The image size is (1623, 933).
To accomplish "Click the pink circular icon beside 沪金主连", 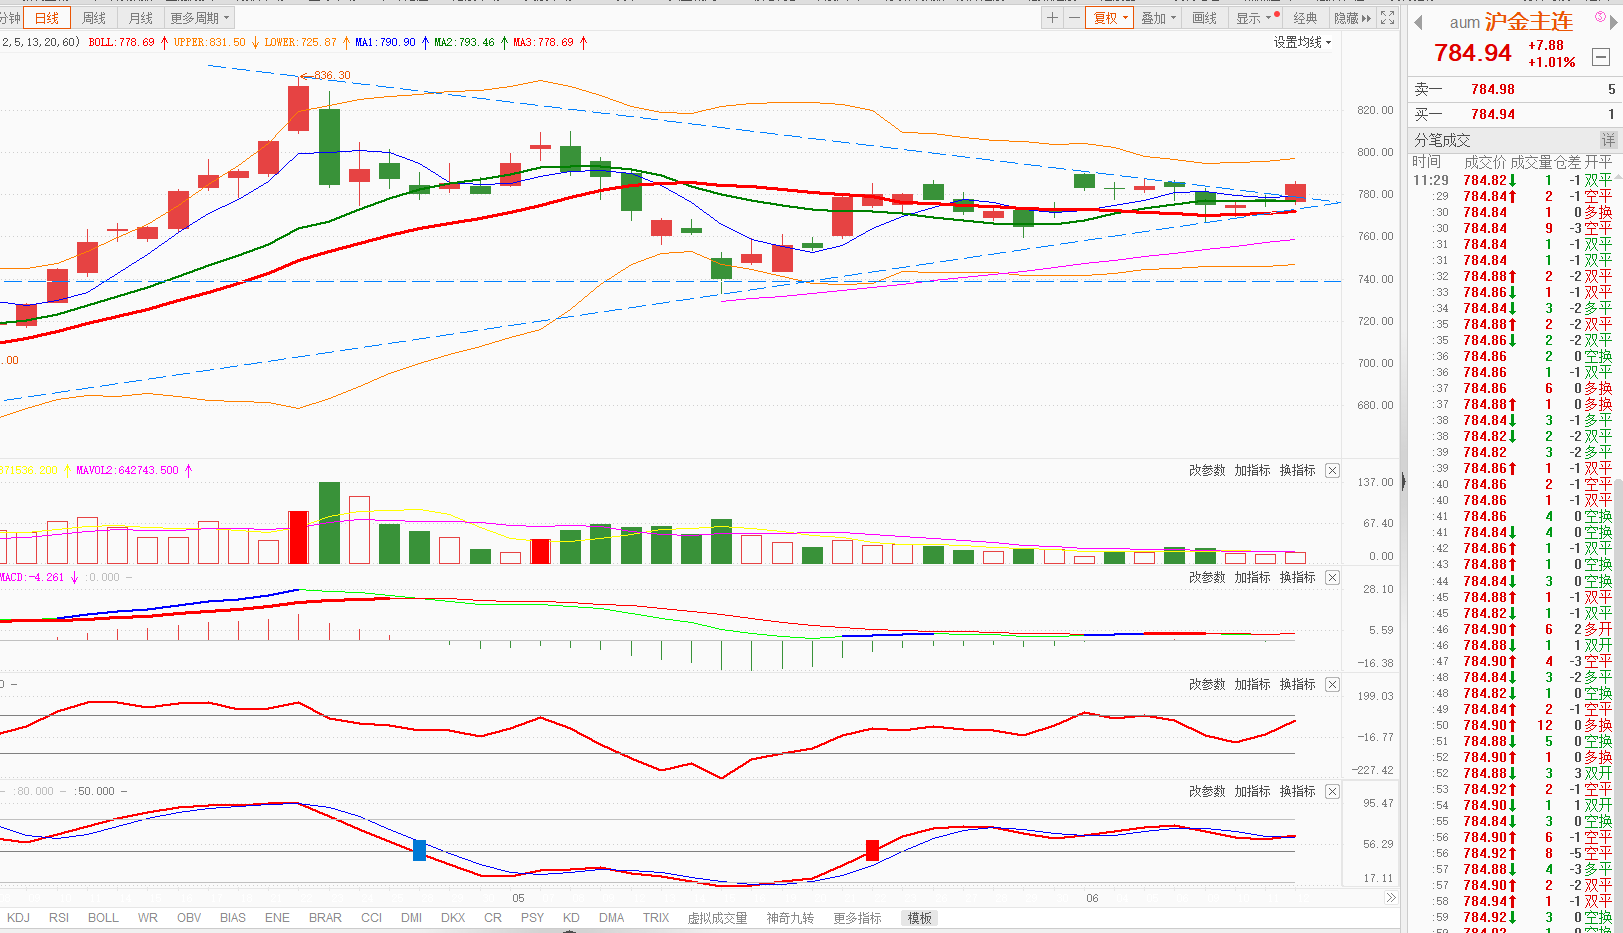I will click(x=1600, y=16).
